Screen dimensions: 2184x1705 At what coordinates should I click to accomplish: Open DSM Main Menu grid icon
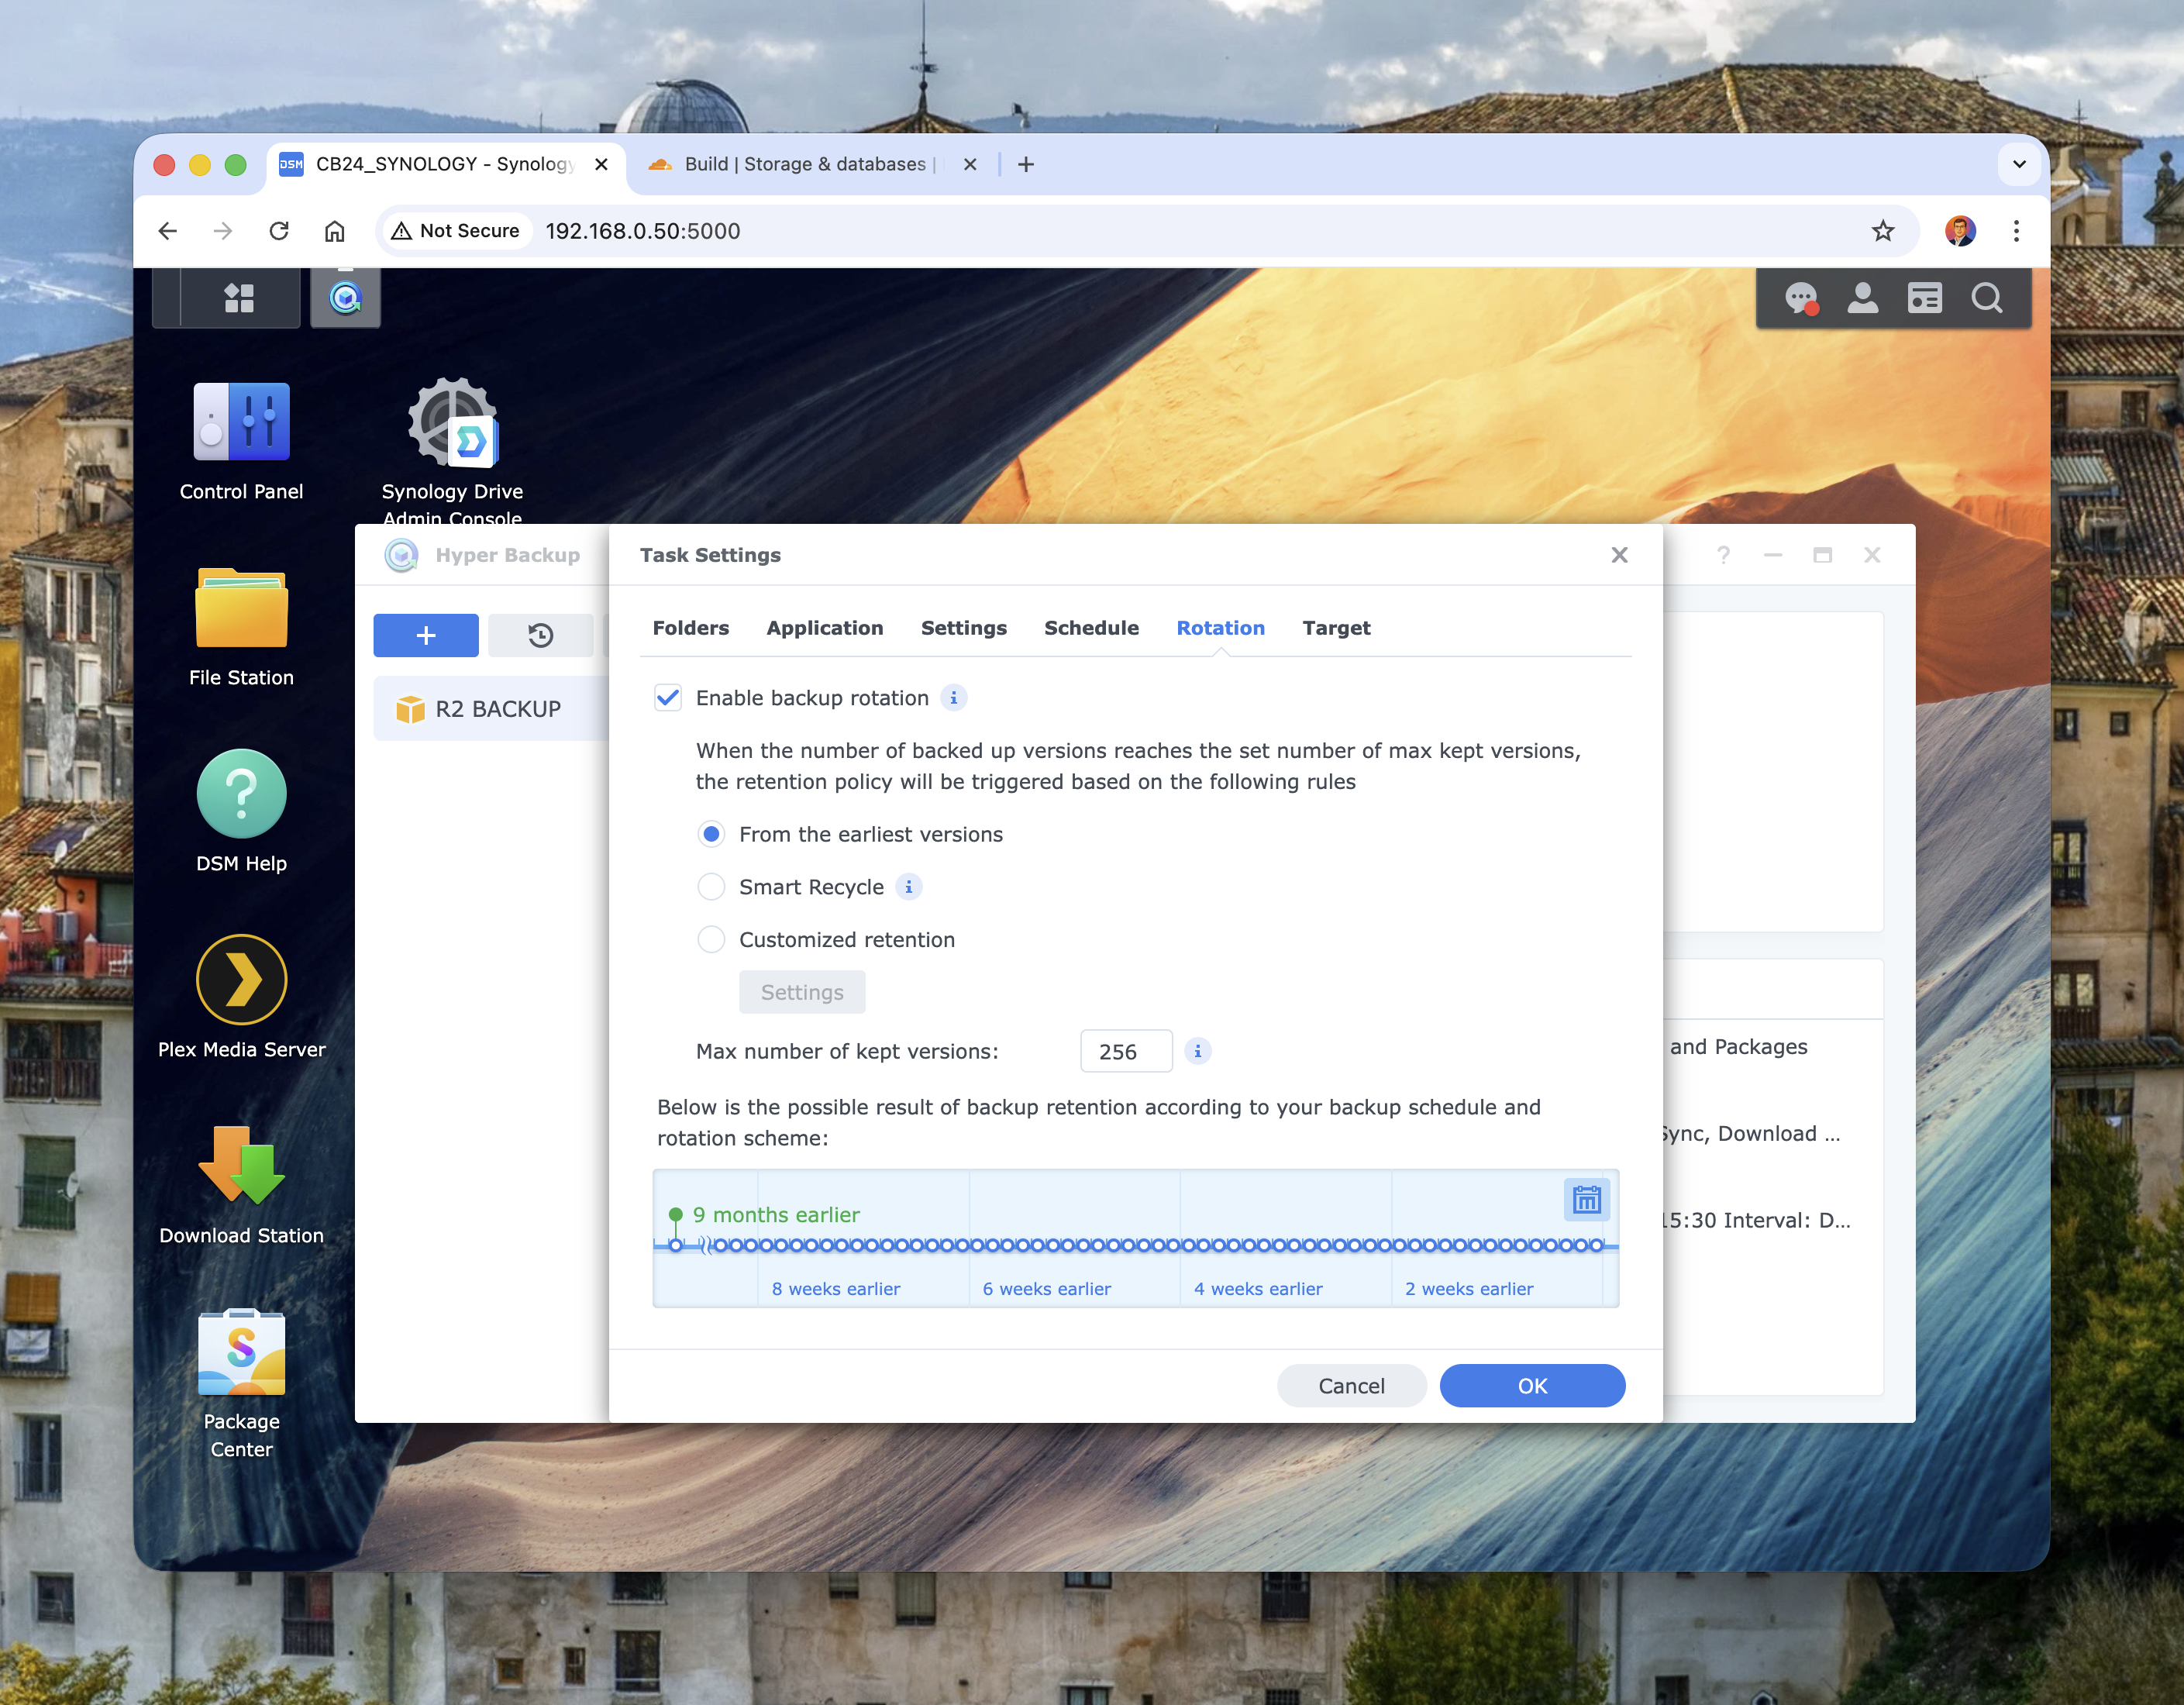[239, 298]
